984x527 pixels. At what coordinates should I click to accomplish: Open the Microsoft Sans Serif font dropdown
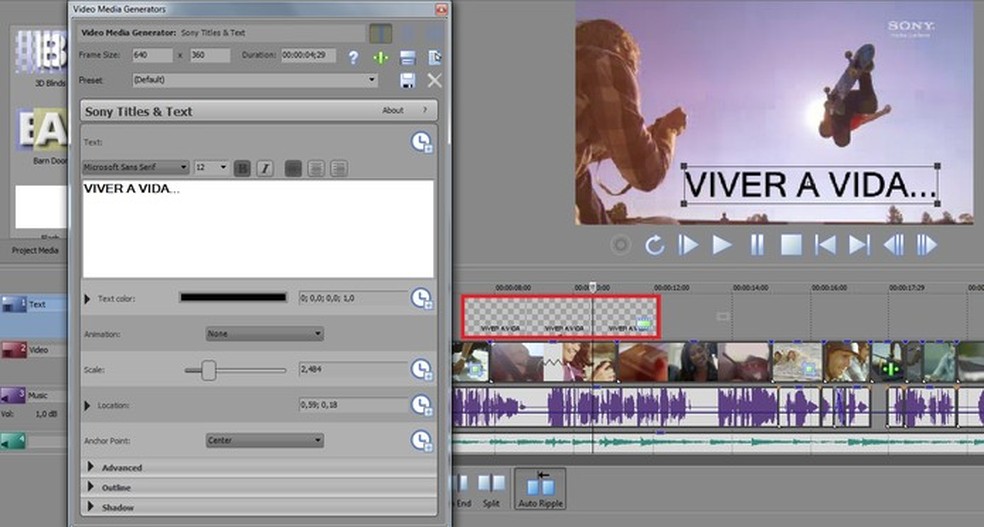[x=136, y=168]
